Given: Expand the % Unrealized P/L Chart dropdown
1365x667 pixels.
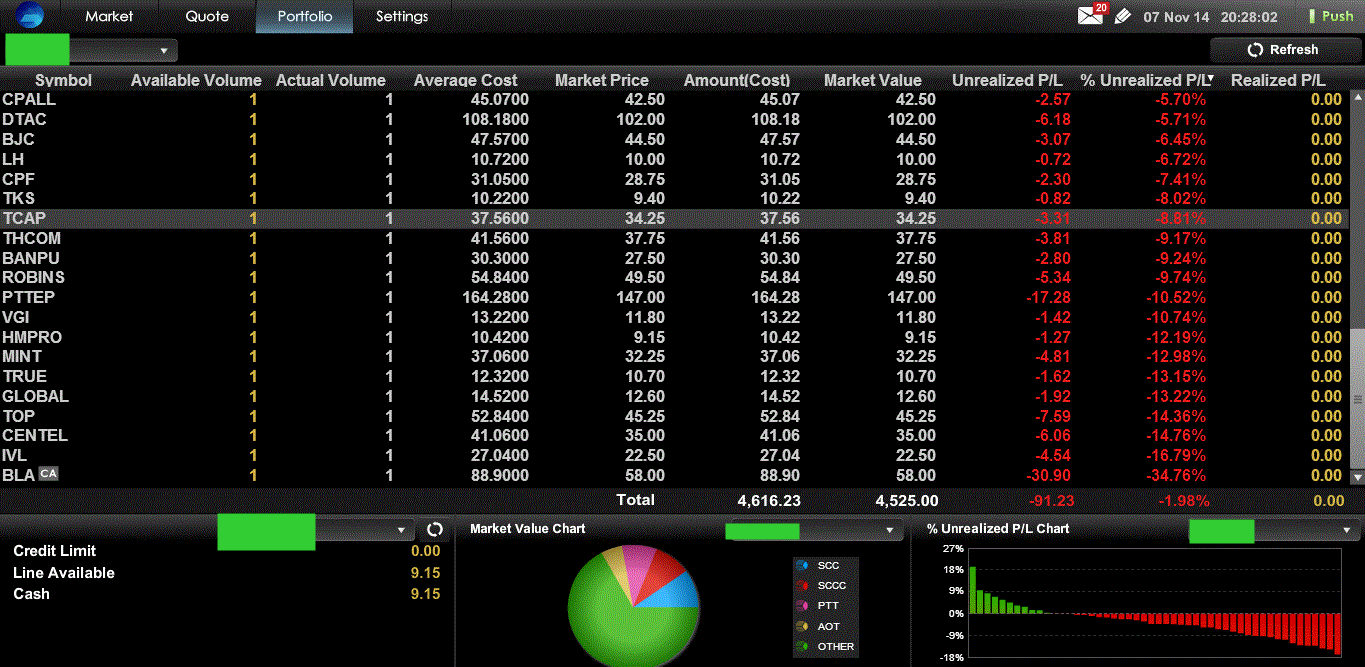Looking at the screenshot, I should [x=1346, y=531].
